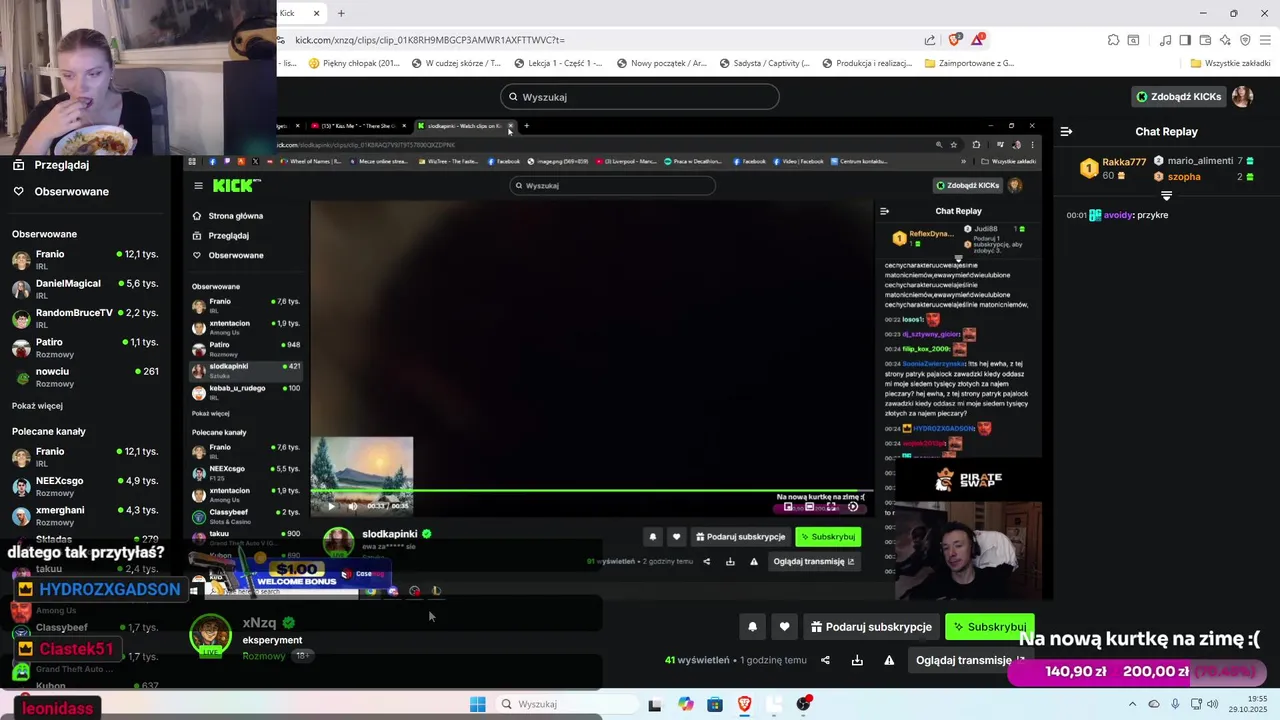This screenshot has height=720, width=1280.
Task: Collapse the Chat Replay panel icon
Action: pos(1066,131)
